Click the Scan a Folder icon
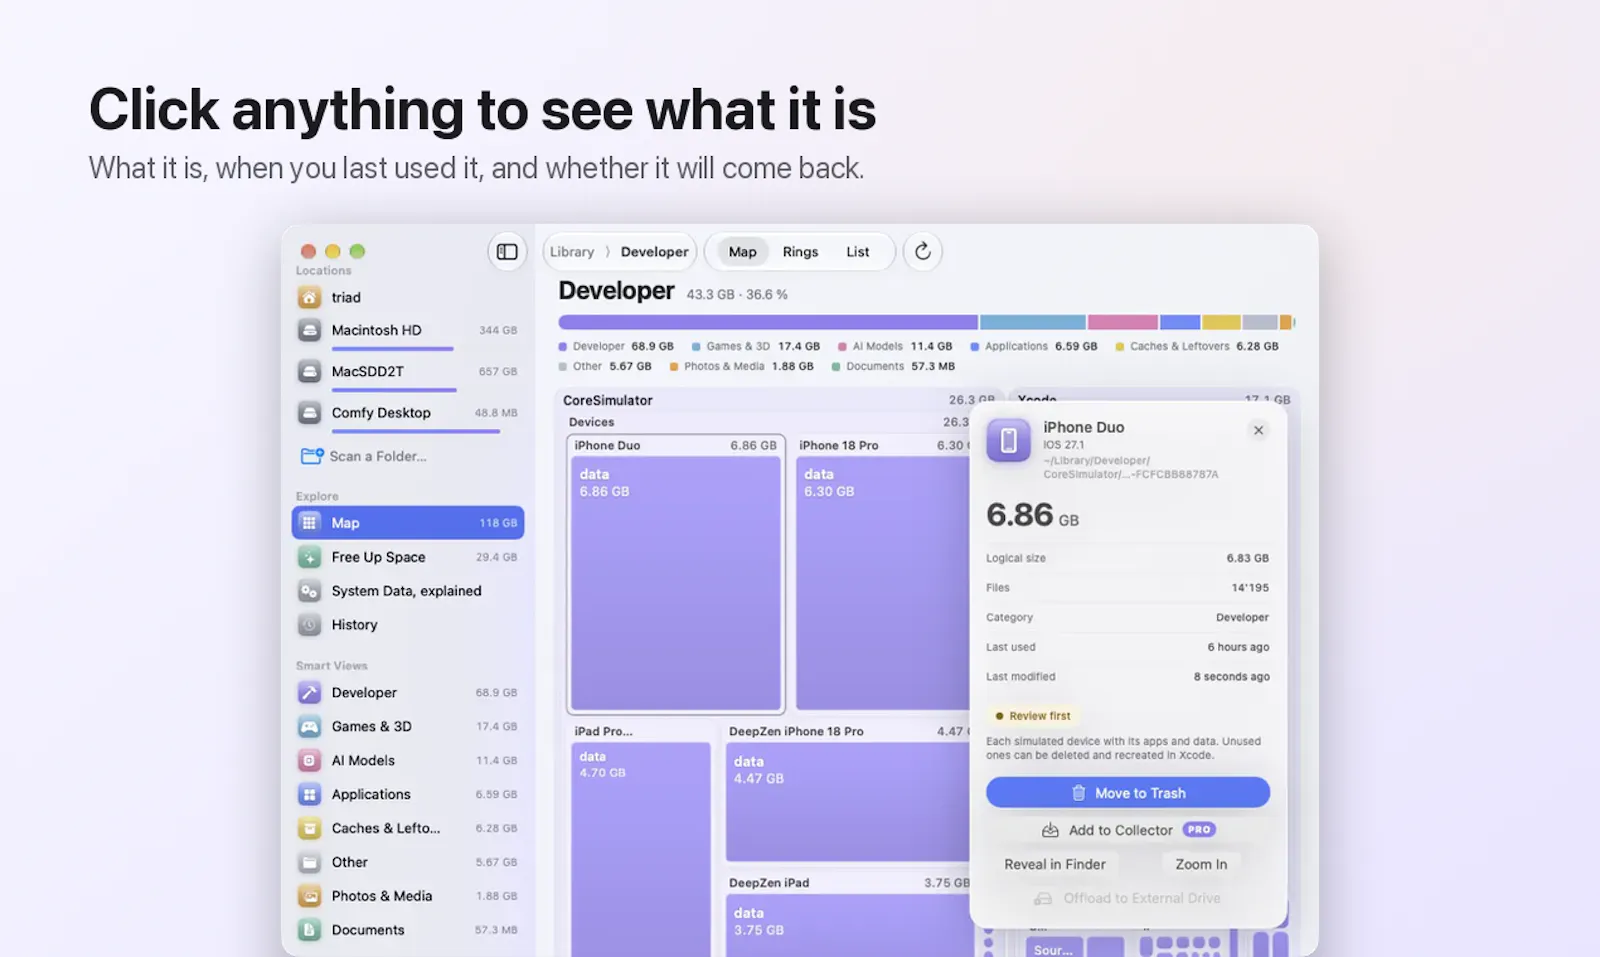1600x957 pixels. (312, 456)
